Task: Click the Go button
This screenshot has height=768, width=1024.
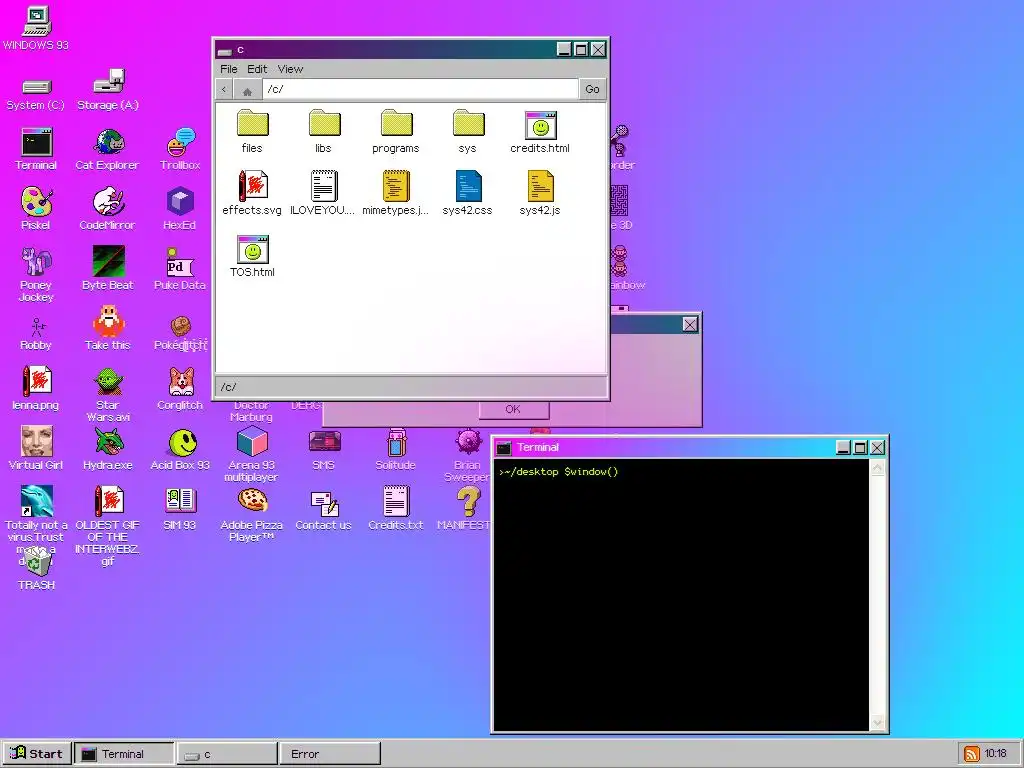Action: [592, 89]
